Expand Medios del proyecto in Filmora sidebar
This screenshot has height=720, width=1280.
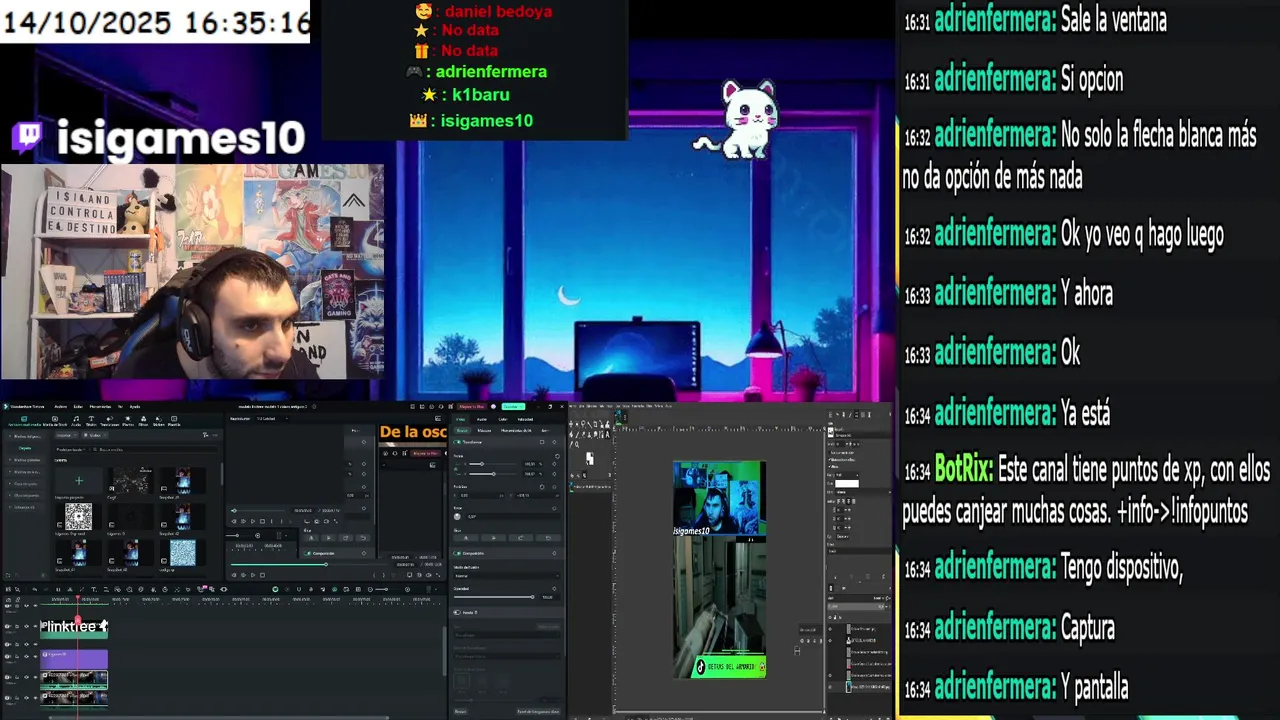pos(25,436)
